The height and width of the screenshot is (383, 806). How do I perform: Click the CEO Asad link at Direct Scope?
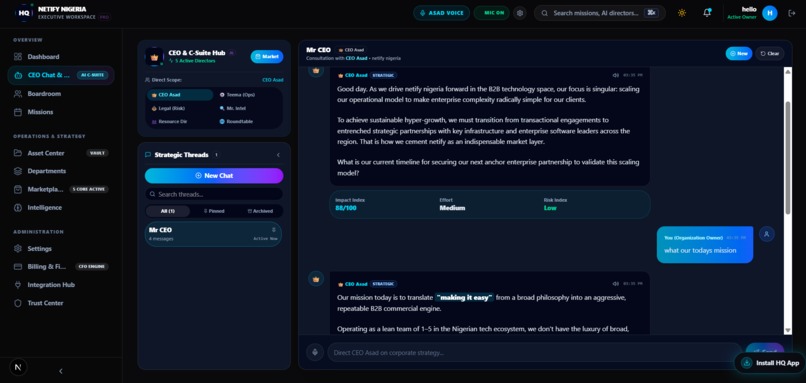[x=273, y=80]
